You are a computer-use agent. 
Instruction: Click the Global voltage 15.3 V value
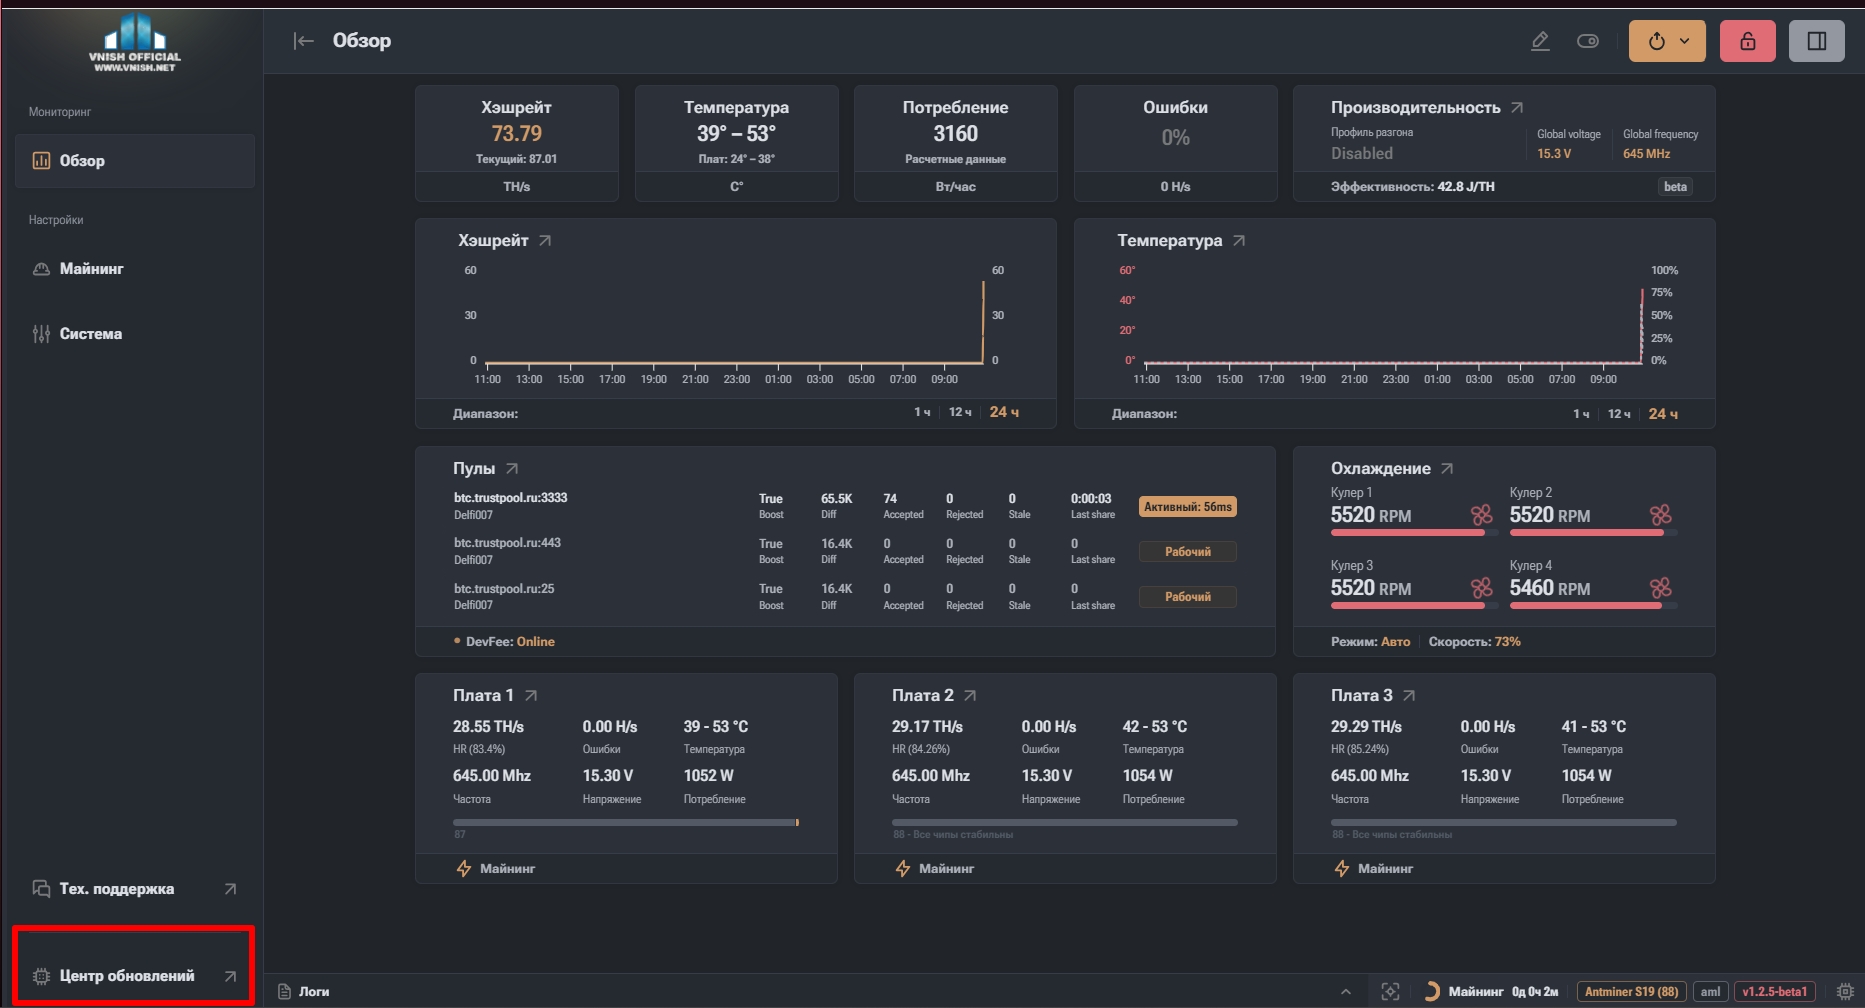pos(1554,154)
